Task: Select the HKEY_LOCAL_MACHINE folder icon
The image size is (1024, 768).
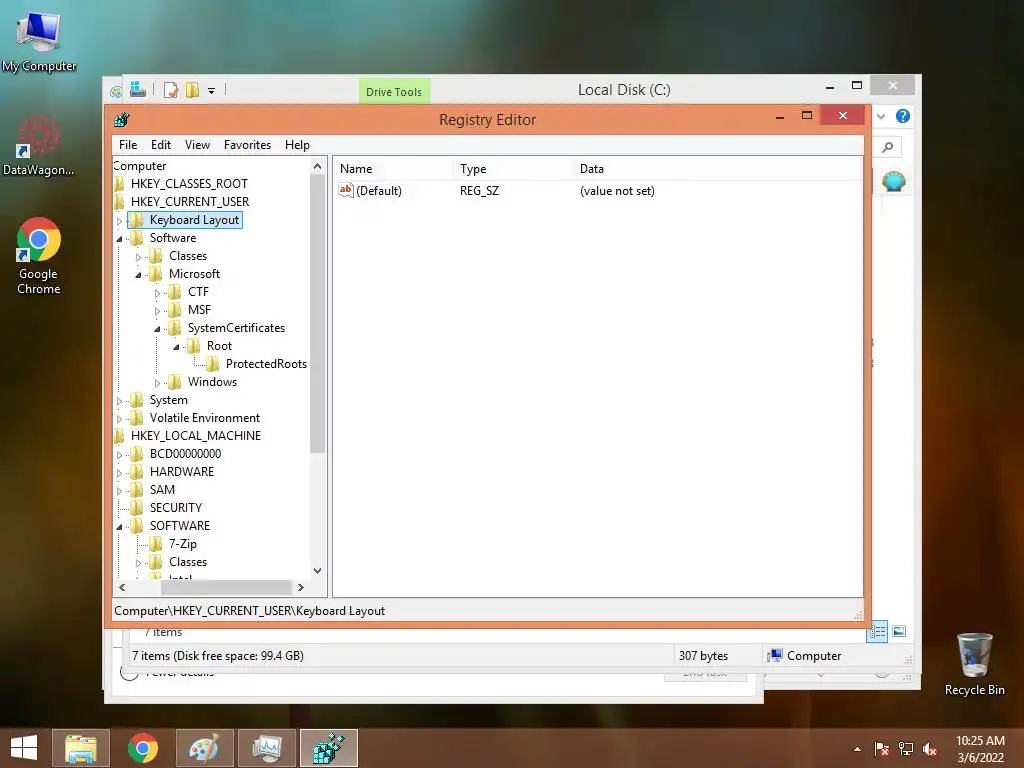Action: pos(119,436)
